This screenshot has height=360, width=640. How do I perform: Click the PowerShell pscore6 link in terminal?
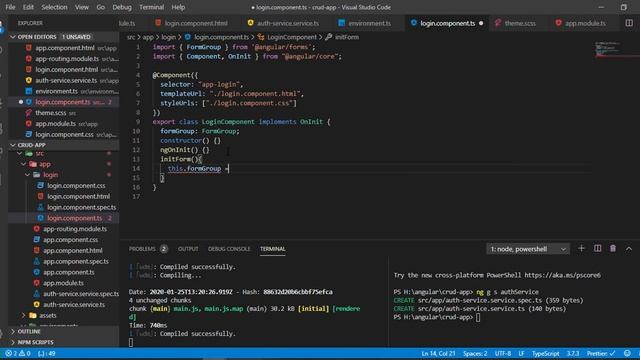[562, 275]
